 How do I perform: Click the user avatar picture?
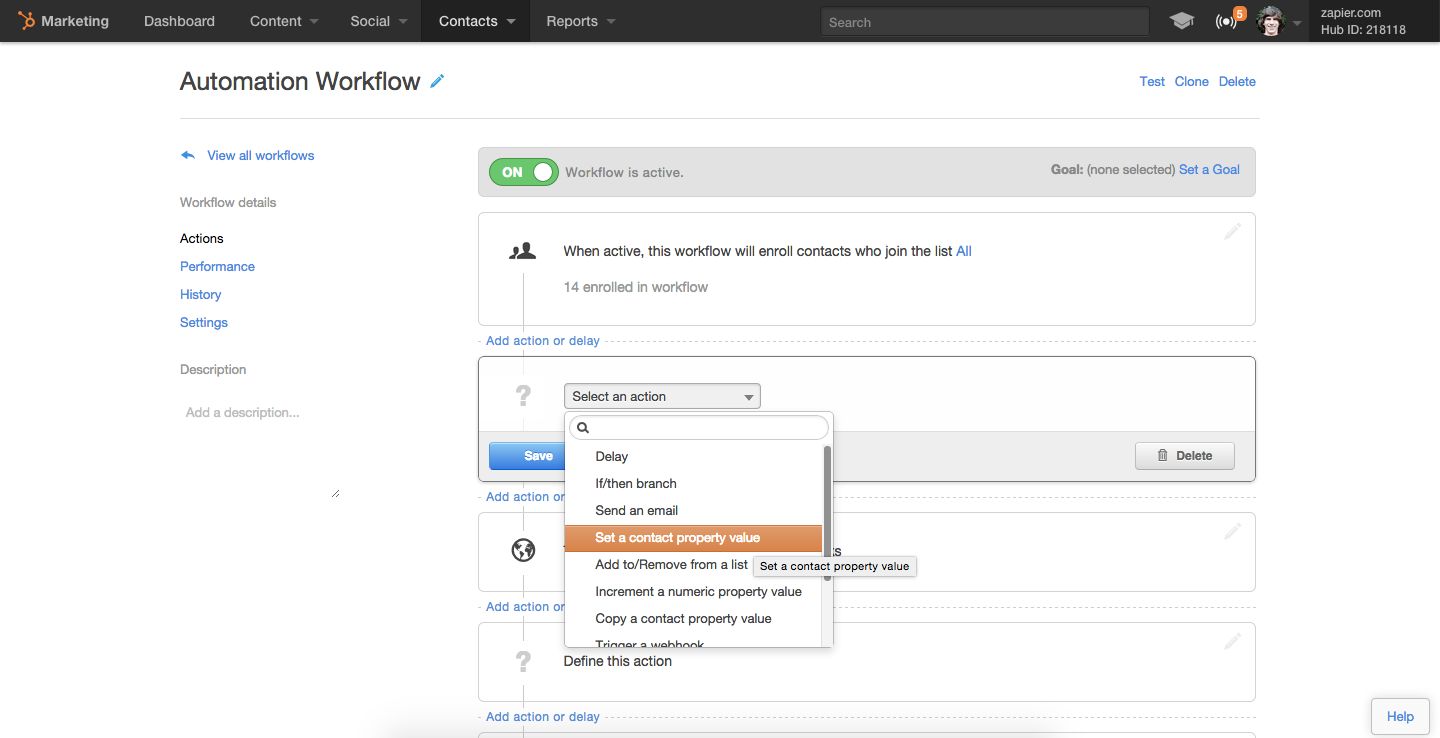tap(1270, 21)
